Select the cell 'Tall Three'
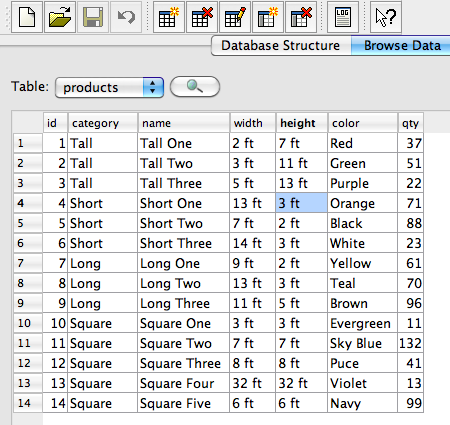Viewport: 450px width, 425px height. (184, 183)
